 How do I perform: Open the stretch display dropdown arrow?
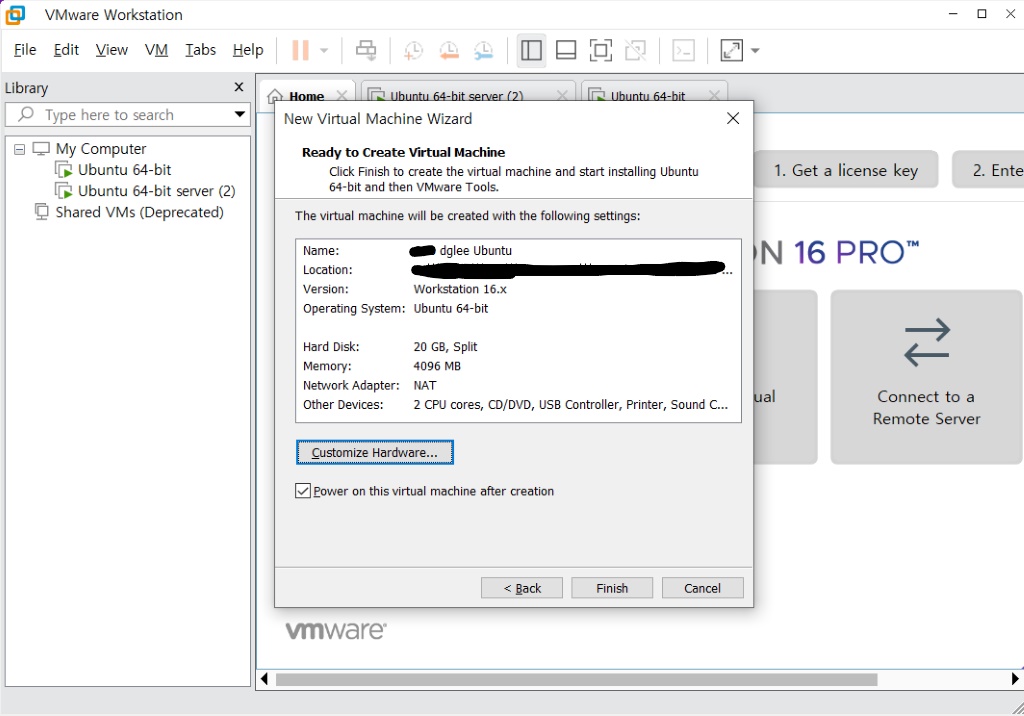tap(755, 50)
